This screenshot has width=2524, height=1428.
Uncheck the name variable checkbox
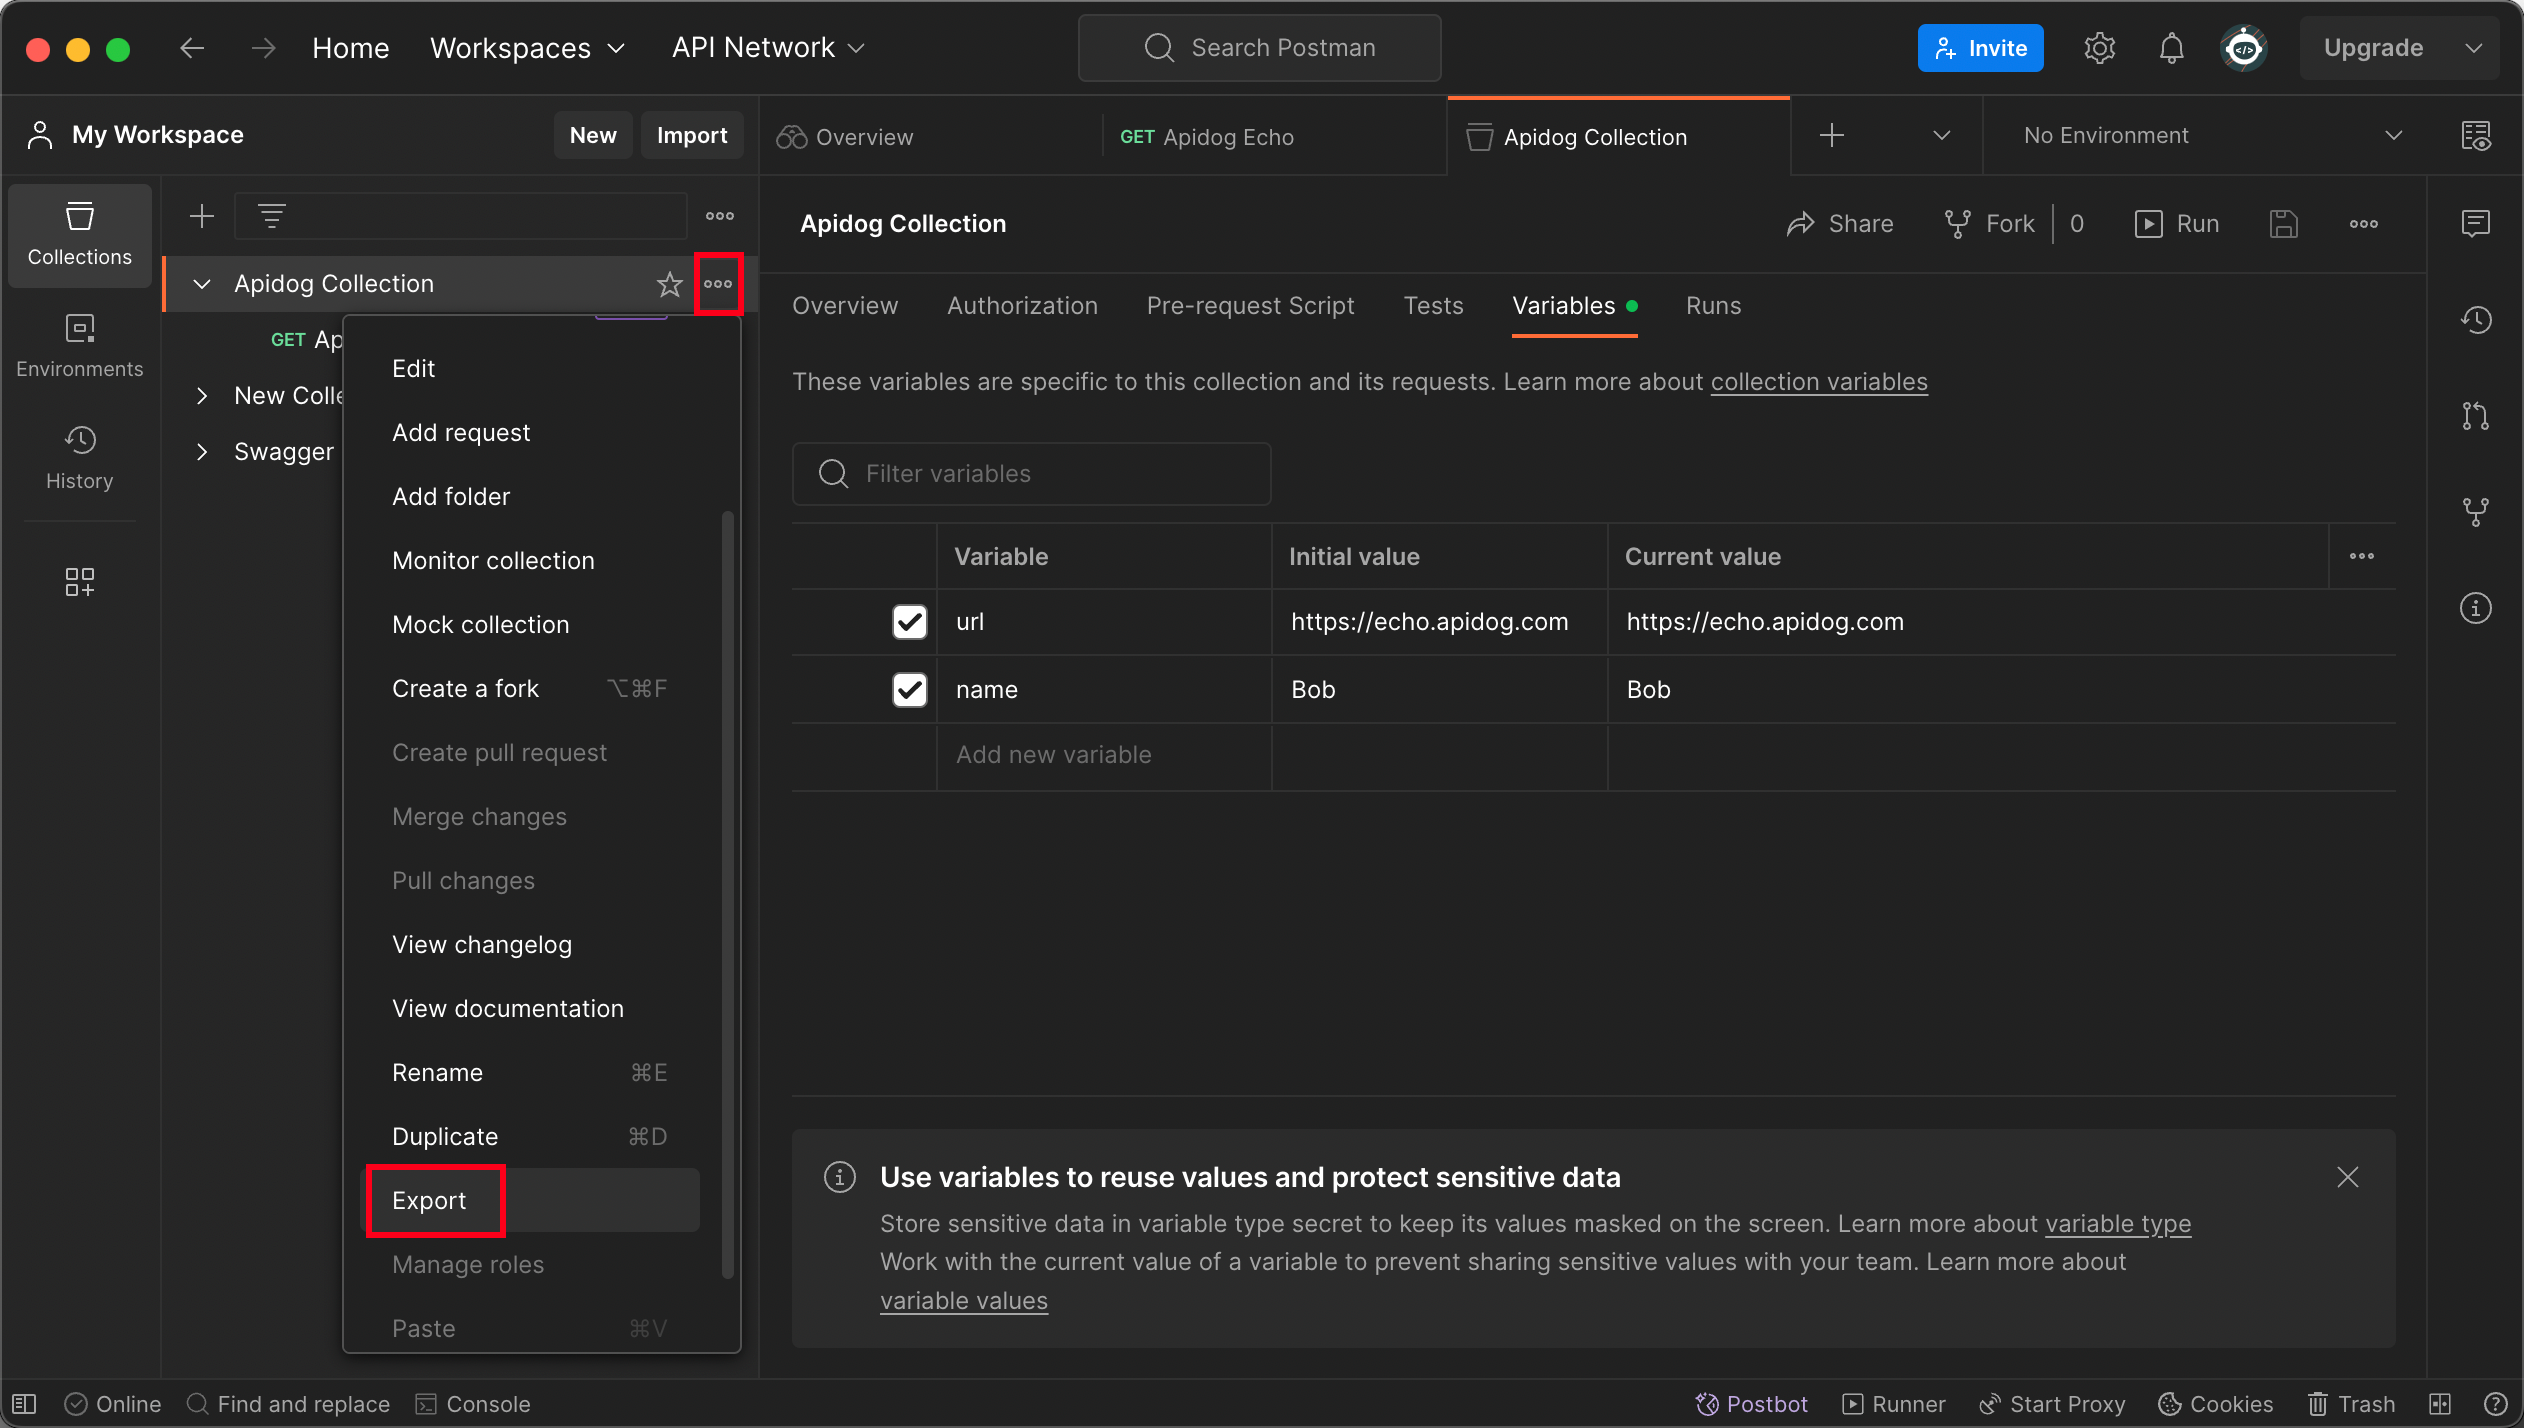click(x=909, y=690)
